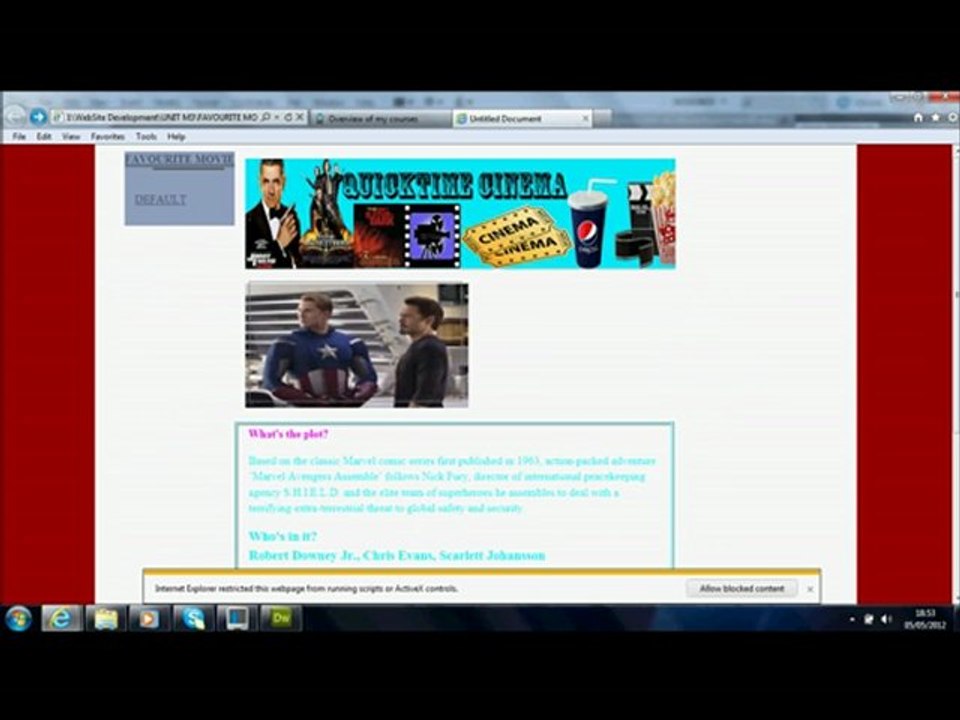
Task: Open Dreamweaver from the taskbar
Action: click(x=281, y=618)
